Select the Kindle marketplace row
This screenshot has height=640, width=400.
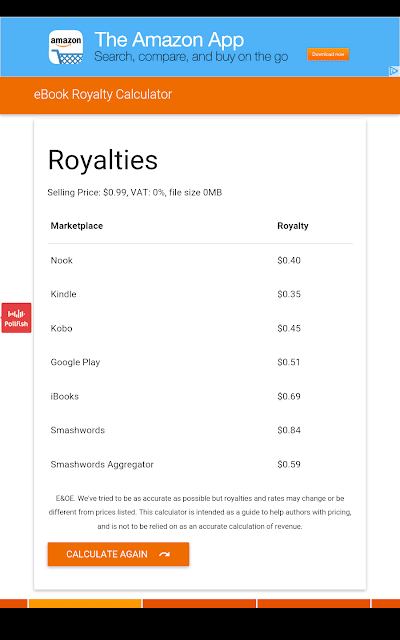point(200,294)
